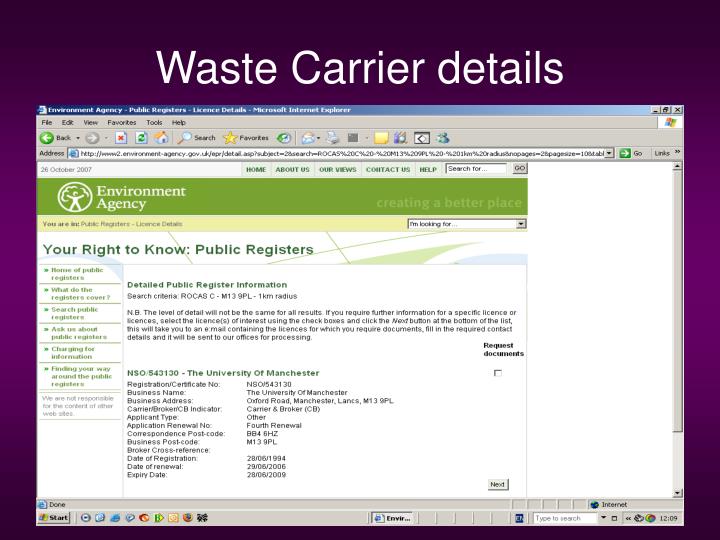Click the Research books toolbar icon

[401, 138]
